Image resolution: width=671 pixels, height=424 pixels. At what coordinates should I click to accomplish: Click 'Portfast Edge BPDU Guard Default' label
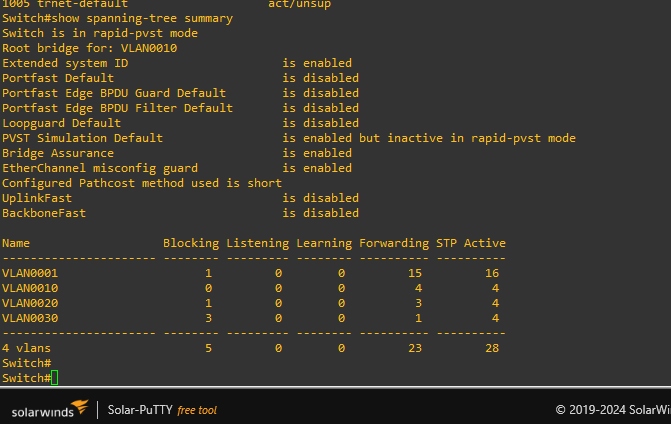point(114,93)
